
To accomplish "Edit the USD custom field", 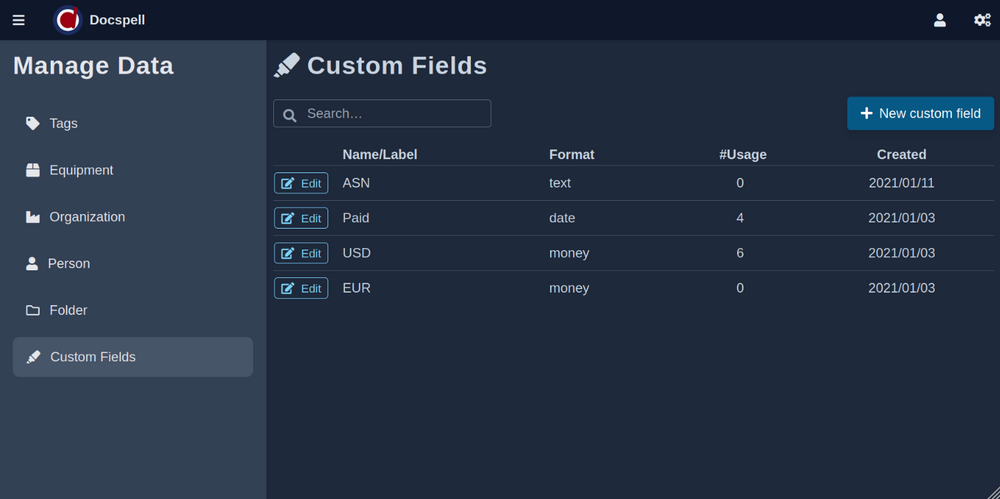I will pos(301,253).
